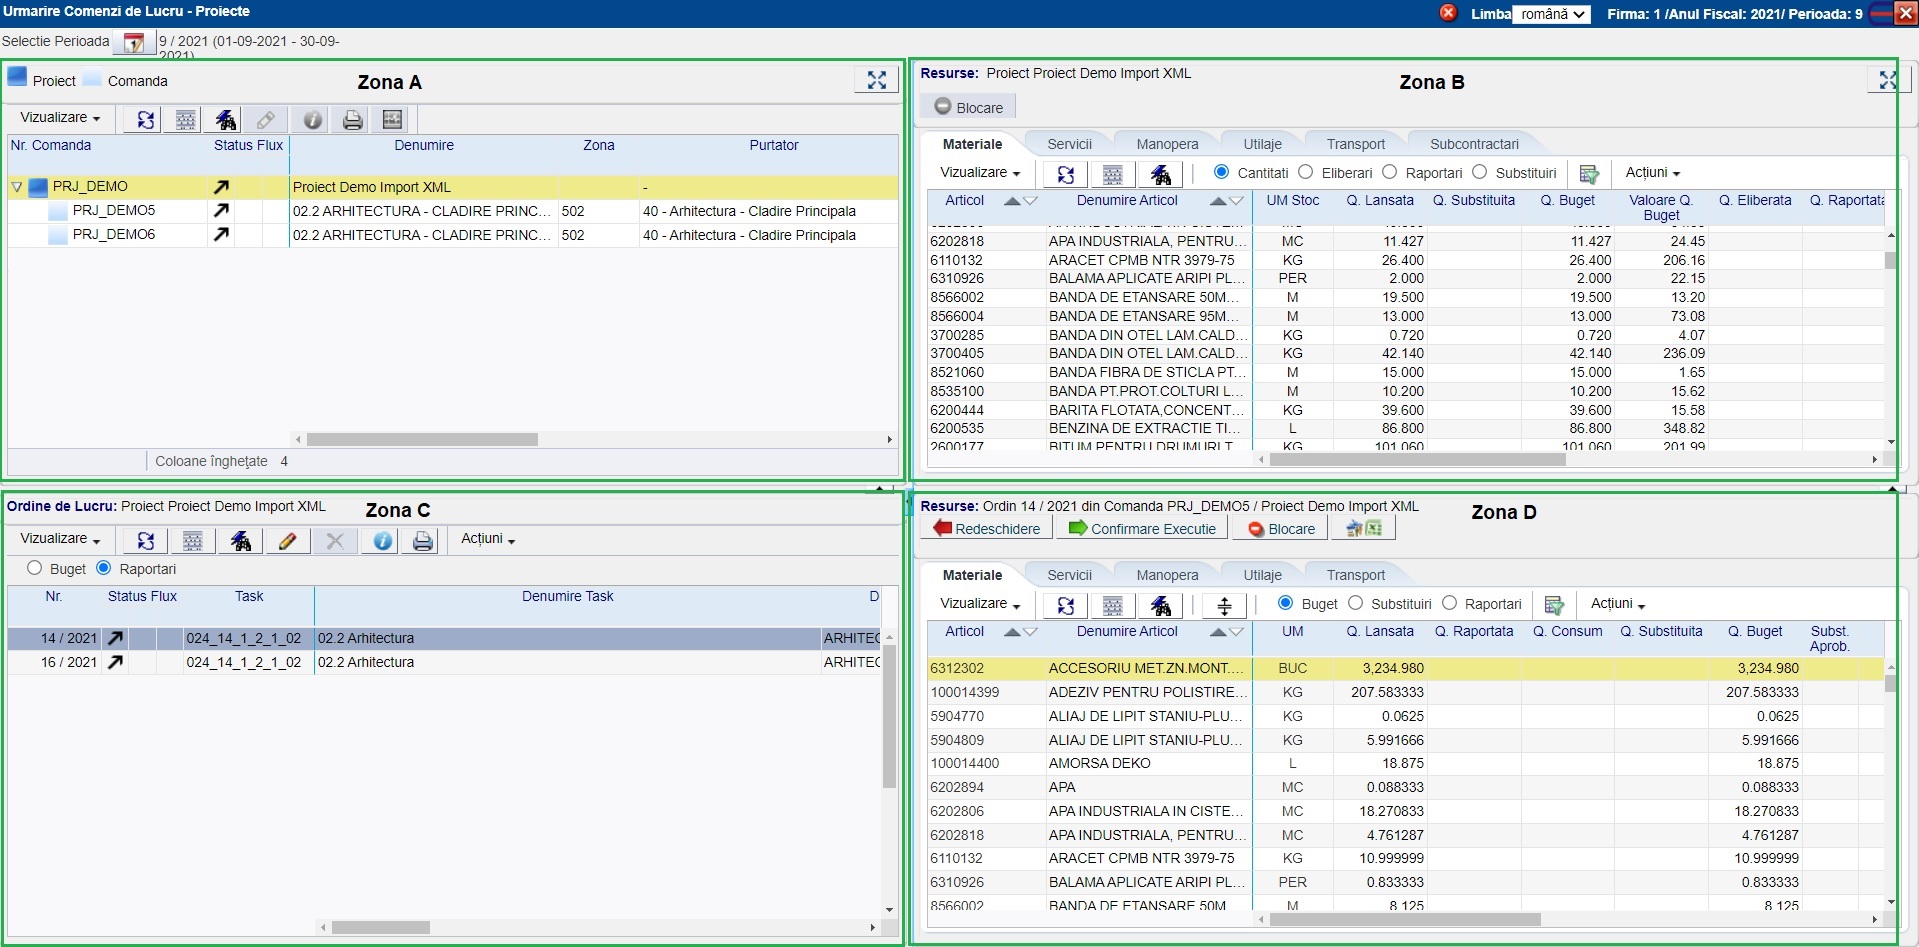Refresh the Ordine de Lucru grid
The image size is (1919, 947).
tap(145, 541)
